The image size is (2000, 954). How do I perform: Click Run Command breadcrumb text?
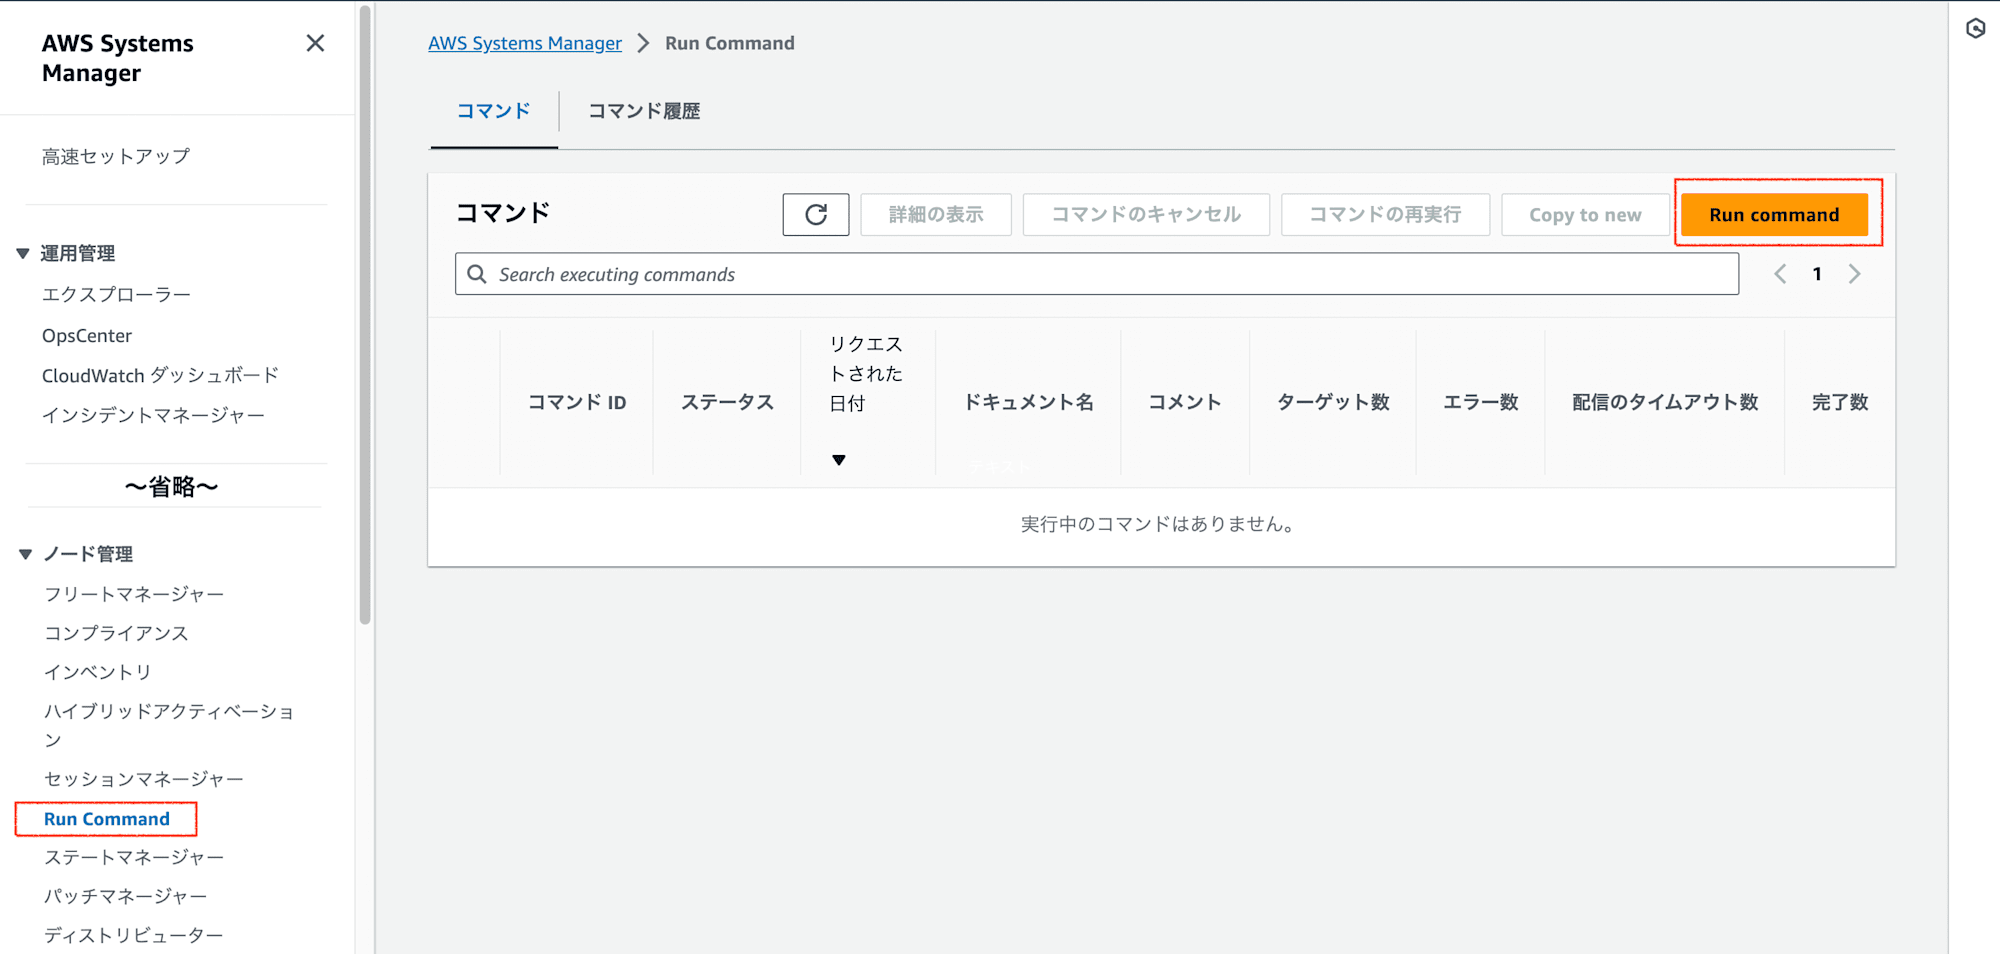pos(730,43)
